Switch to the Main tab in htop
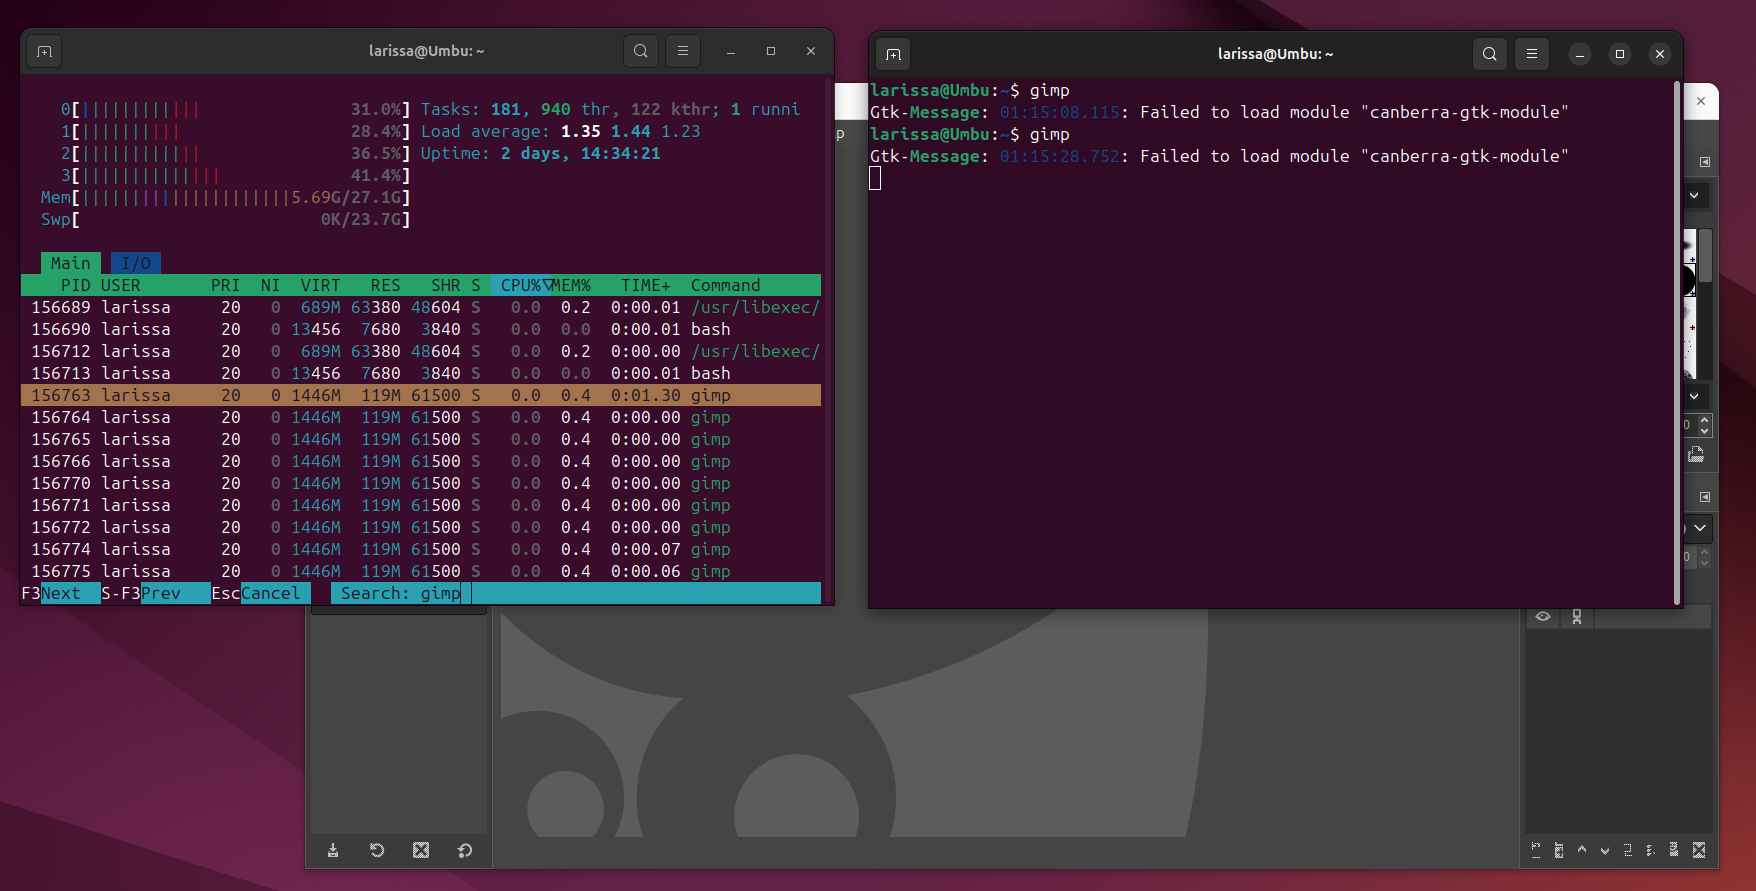 71,263
